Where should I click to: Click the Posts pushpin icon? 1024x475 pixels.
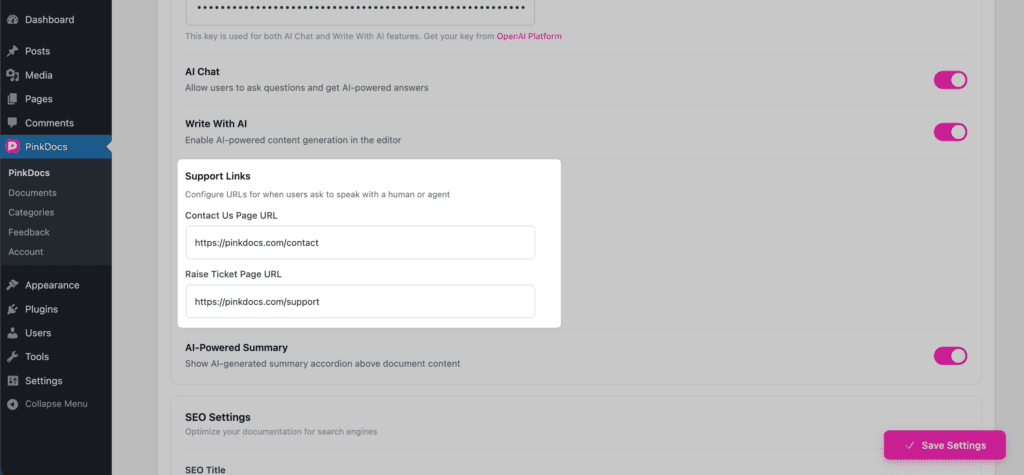pos(12,51)
